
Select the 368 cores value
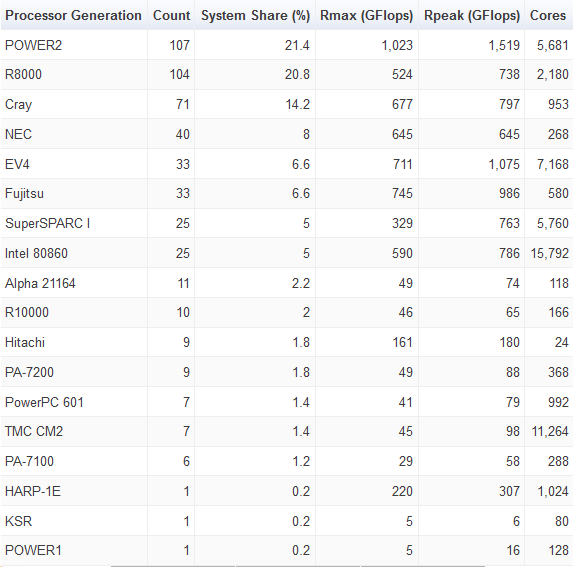coord(558,373)
